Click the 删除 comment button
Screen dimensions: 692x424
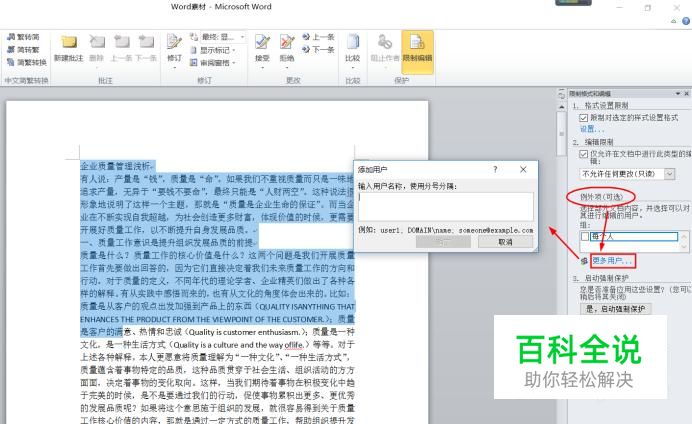tap(97, 49)
